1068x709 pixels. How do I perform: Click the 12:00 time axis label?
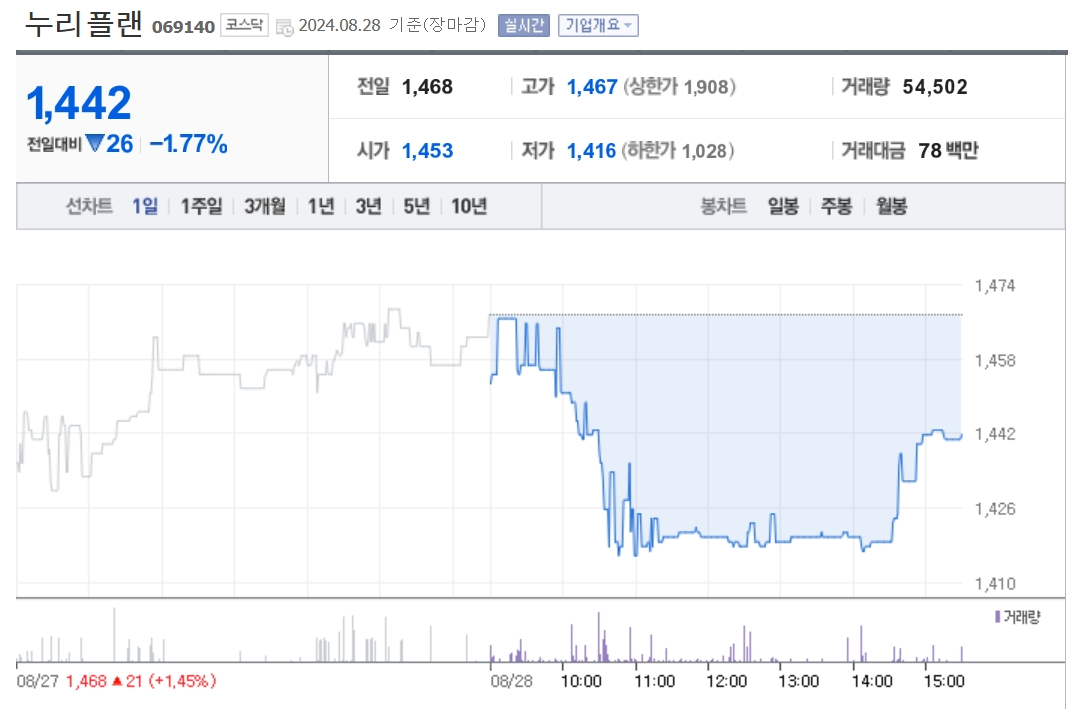727,681
